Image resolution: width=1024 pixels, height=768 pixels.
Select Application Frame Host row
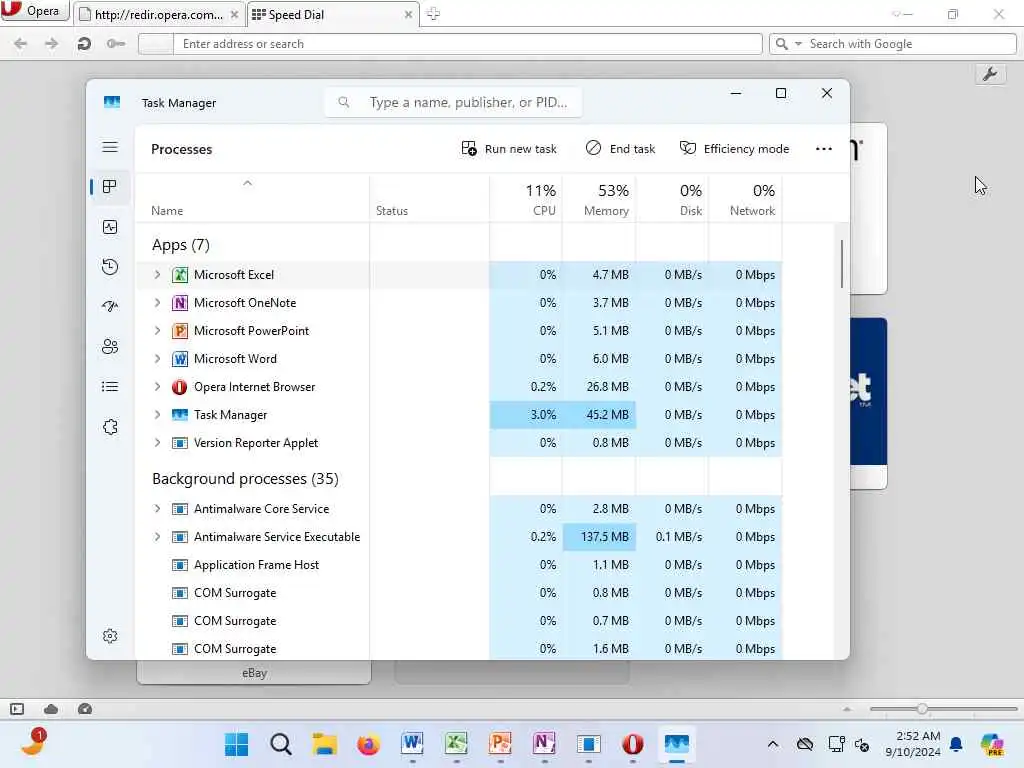[x=458, y=565]
